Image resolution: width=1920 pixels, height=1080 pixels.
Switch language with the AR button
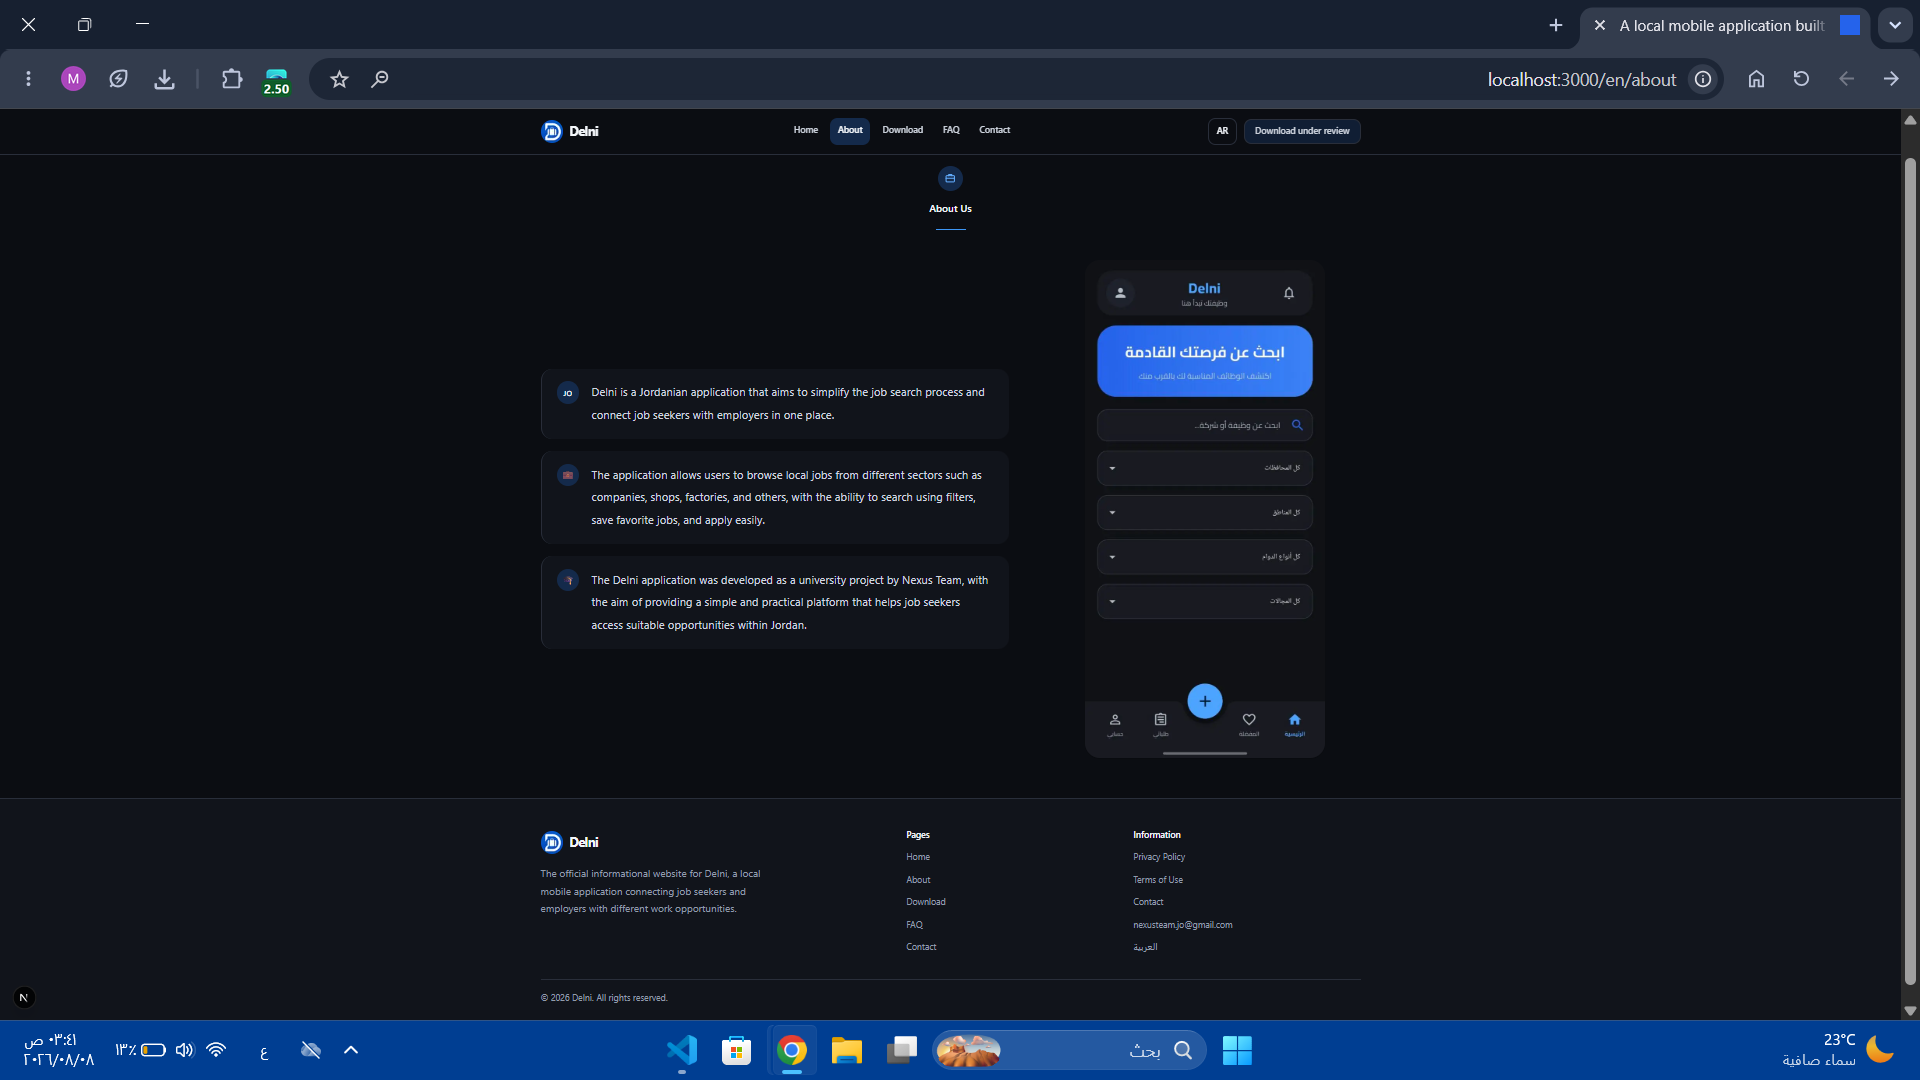1222,131
